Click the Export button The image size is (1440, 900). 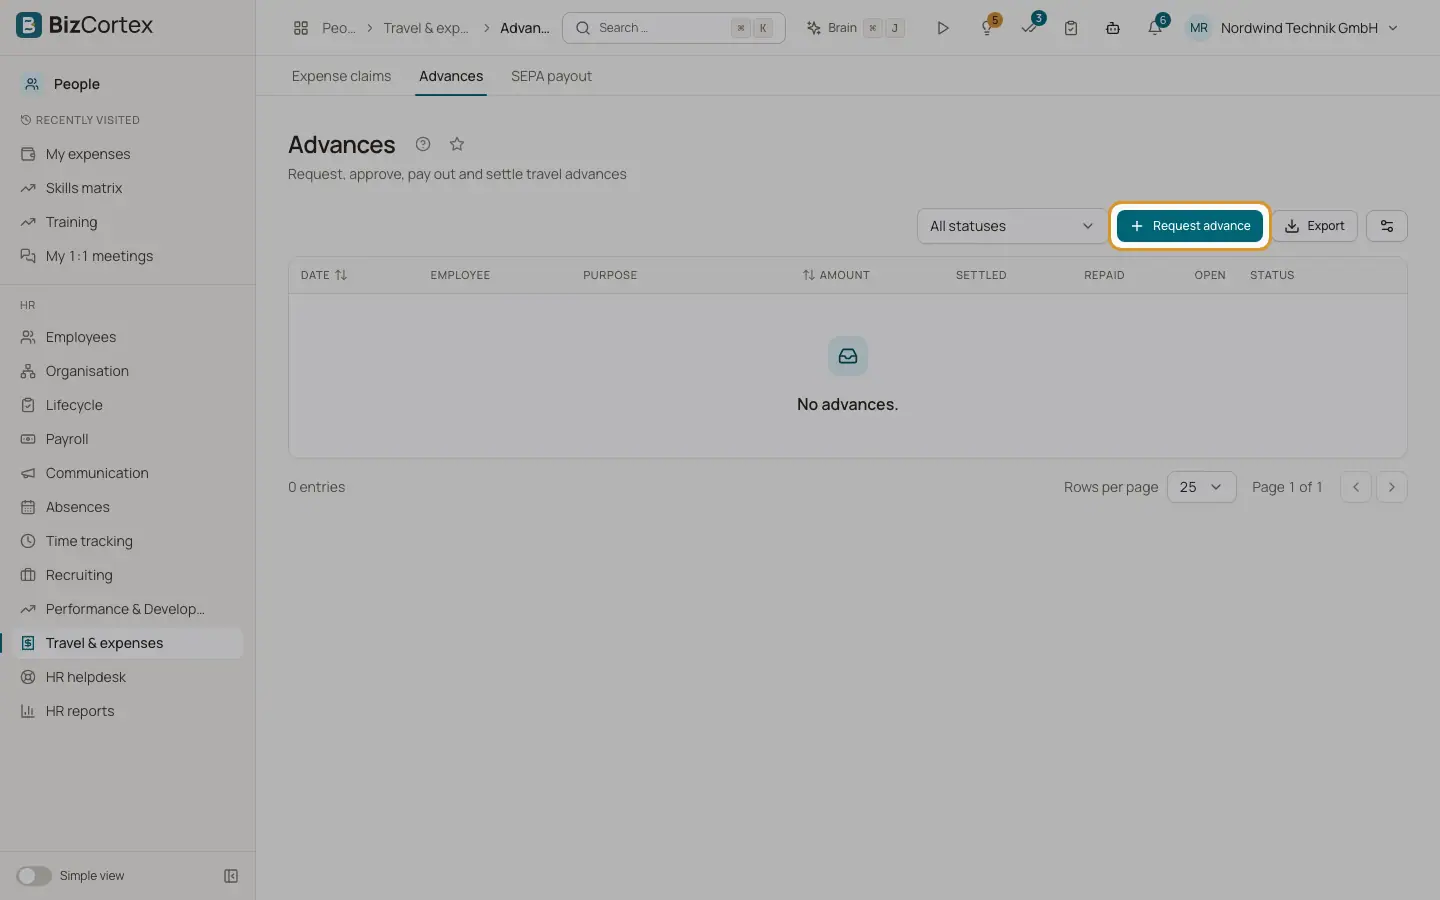[x=1315, y=226]
